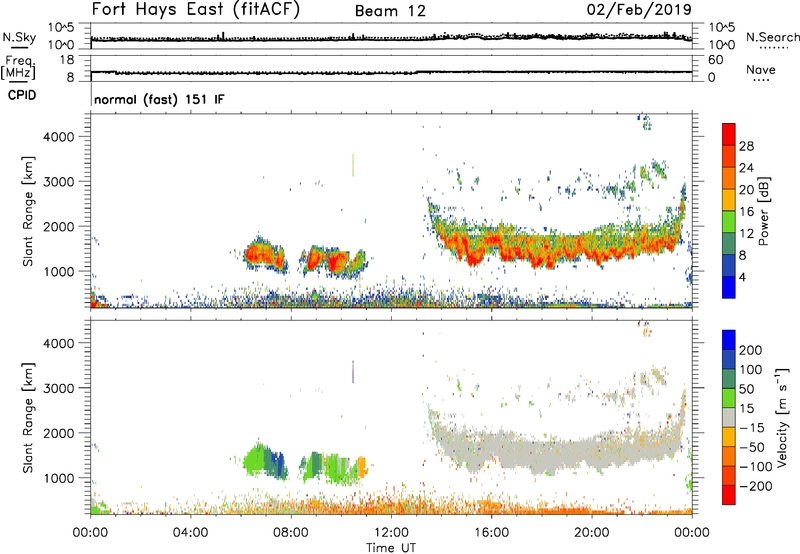Click the 'Slant Range [km]' label of power panel
This screenshot has height=554, width=800.
coord(28,211)
